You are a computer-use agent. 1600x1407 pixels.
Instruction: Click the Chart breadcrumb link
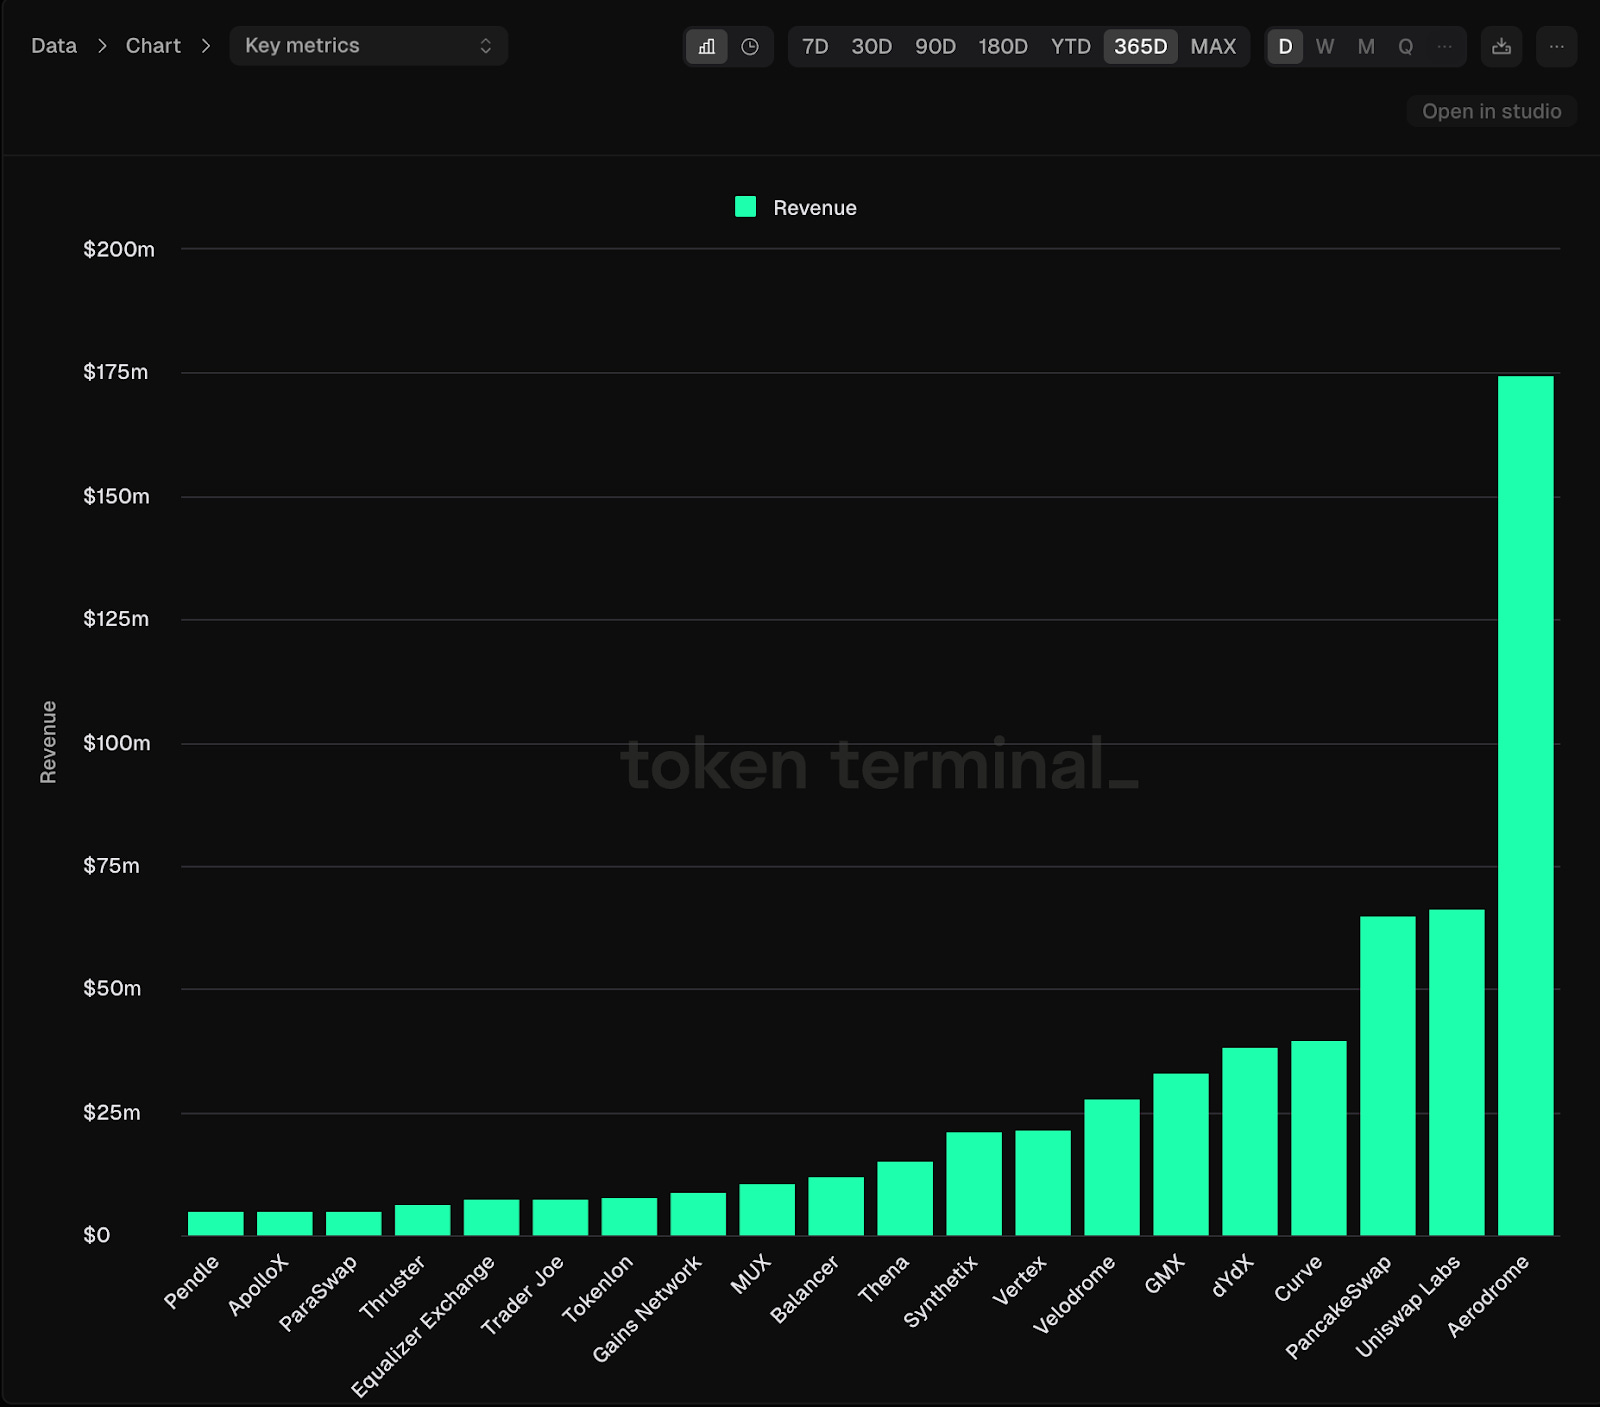[x=153, y=46]
